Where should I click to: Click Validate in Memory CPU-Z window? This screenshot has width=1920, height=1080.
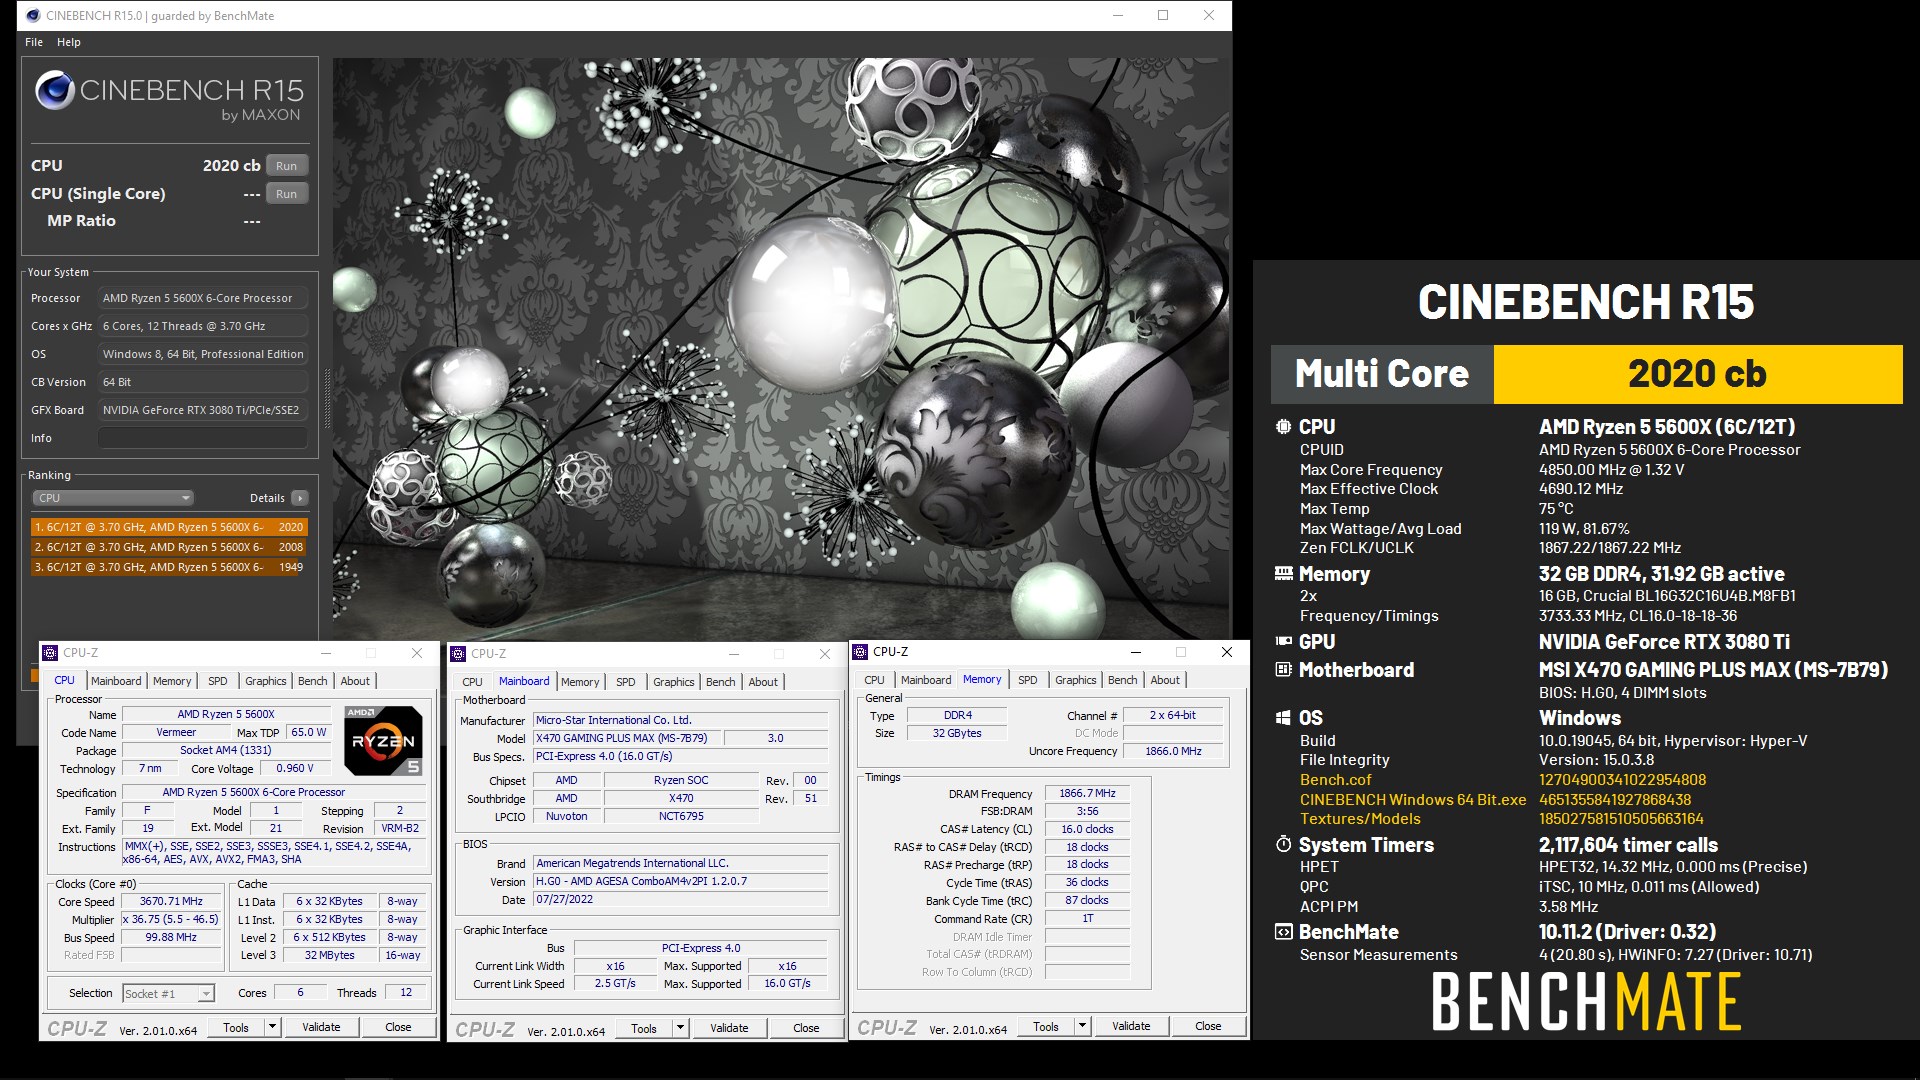pos(1131,1026)
